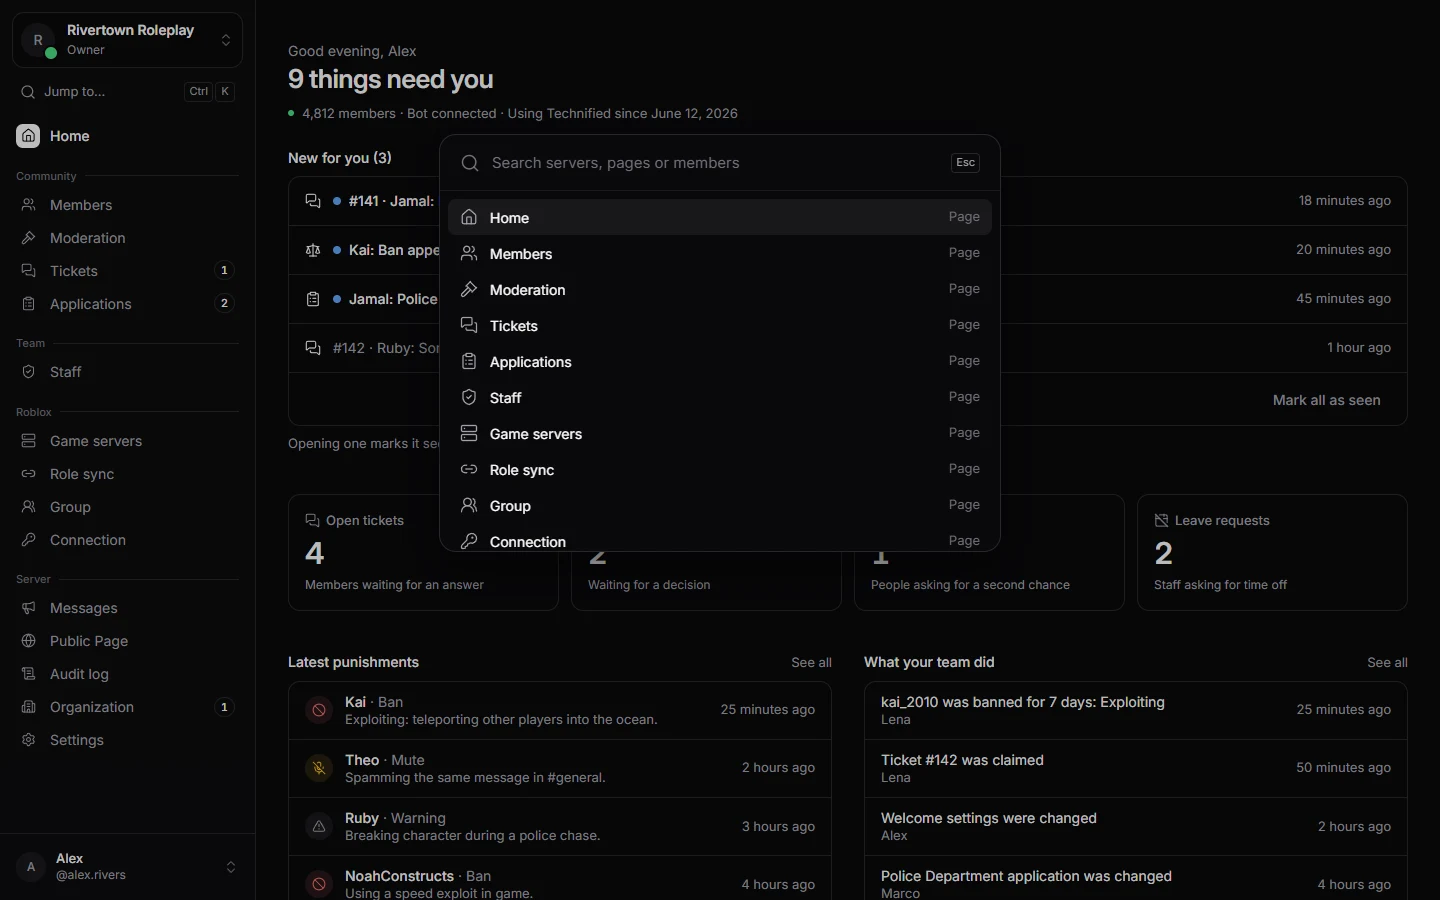Click the Applications clipboard icon in the sidebar

(x=29, y=304)
